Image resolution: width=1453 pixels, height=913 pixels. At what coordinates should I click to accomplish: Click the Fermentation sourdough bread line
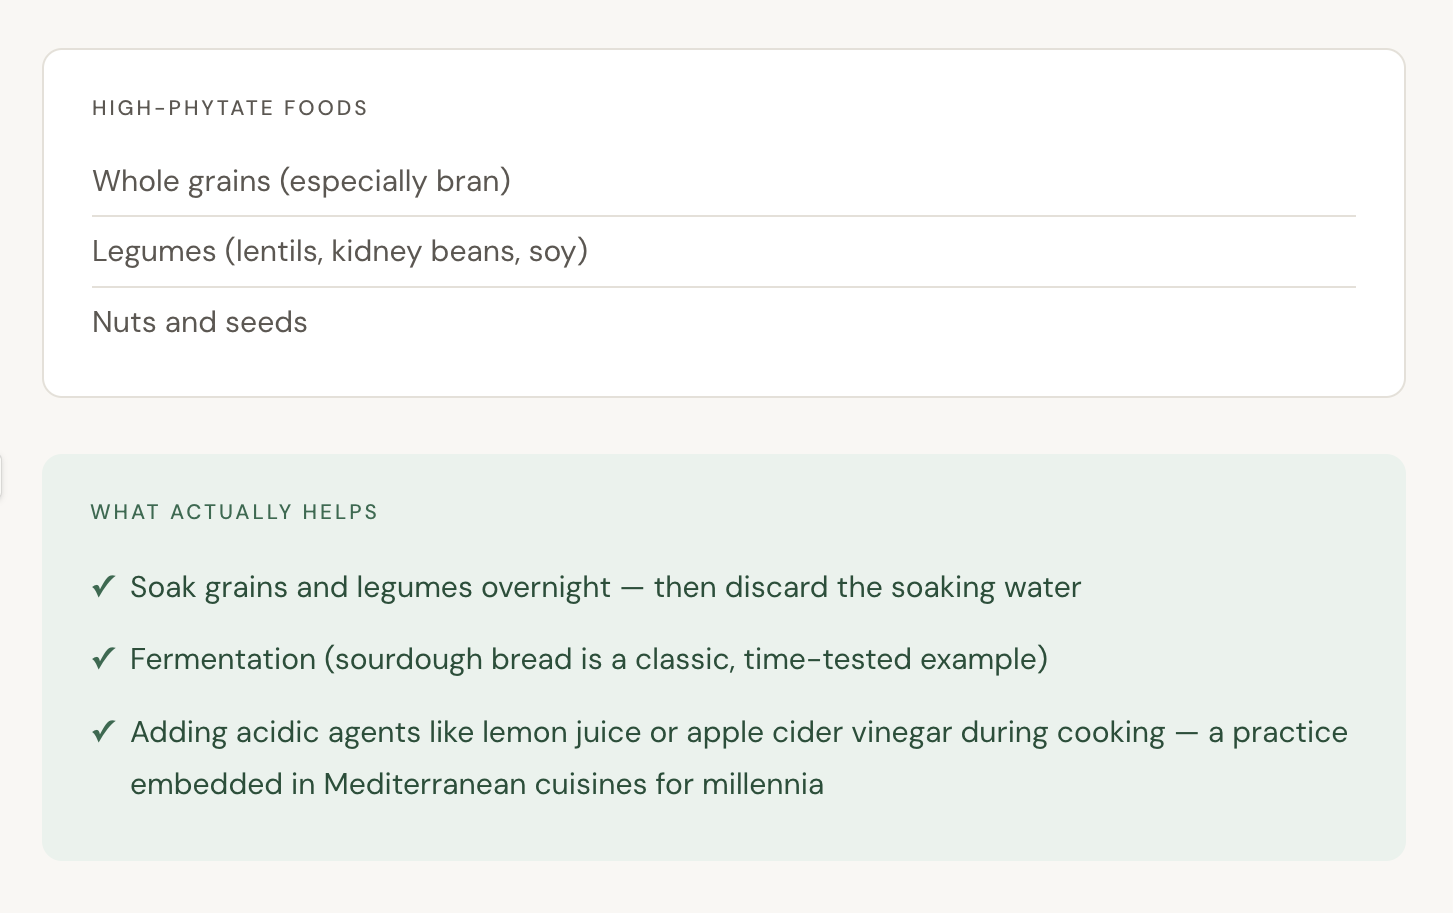click(588, 659)
